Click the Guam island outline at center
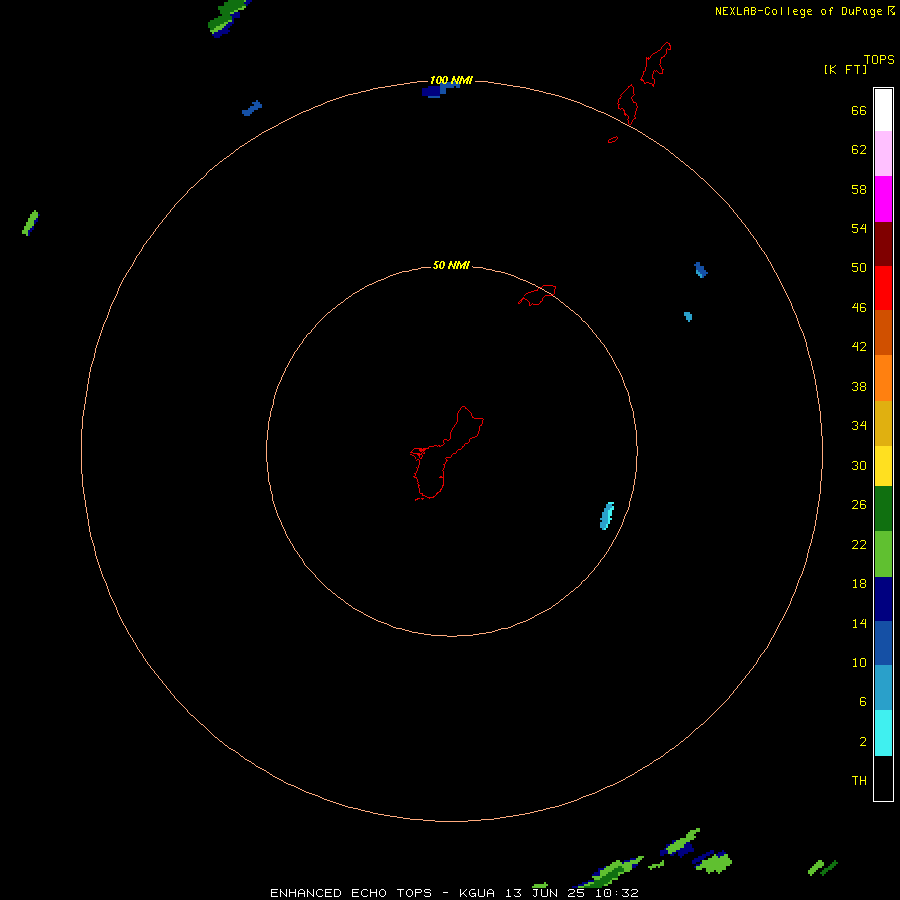The image size is (900, 900). 447,453
